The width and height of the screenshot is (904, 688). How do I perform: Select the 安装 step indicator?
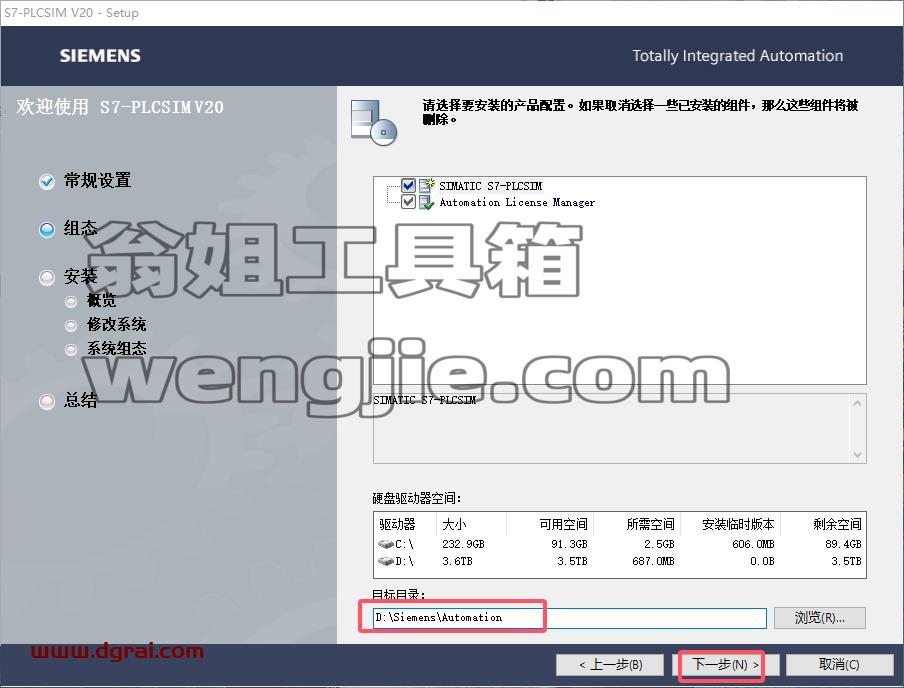[x=47, y=278]
